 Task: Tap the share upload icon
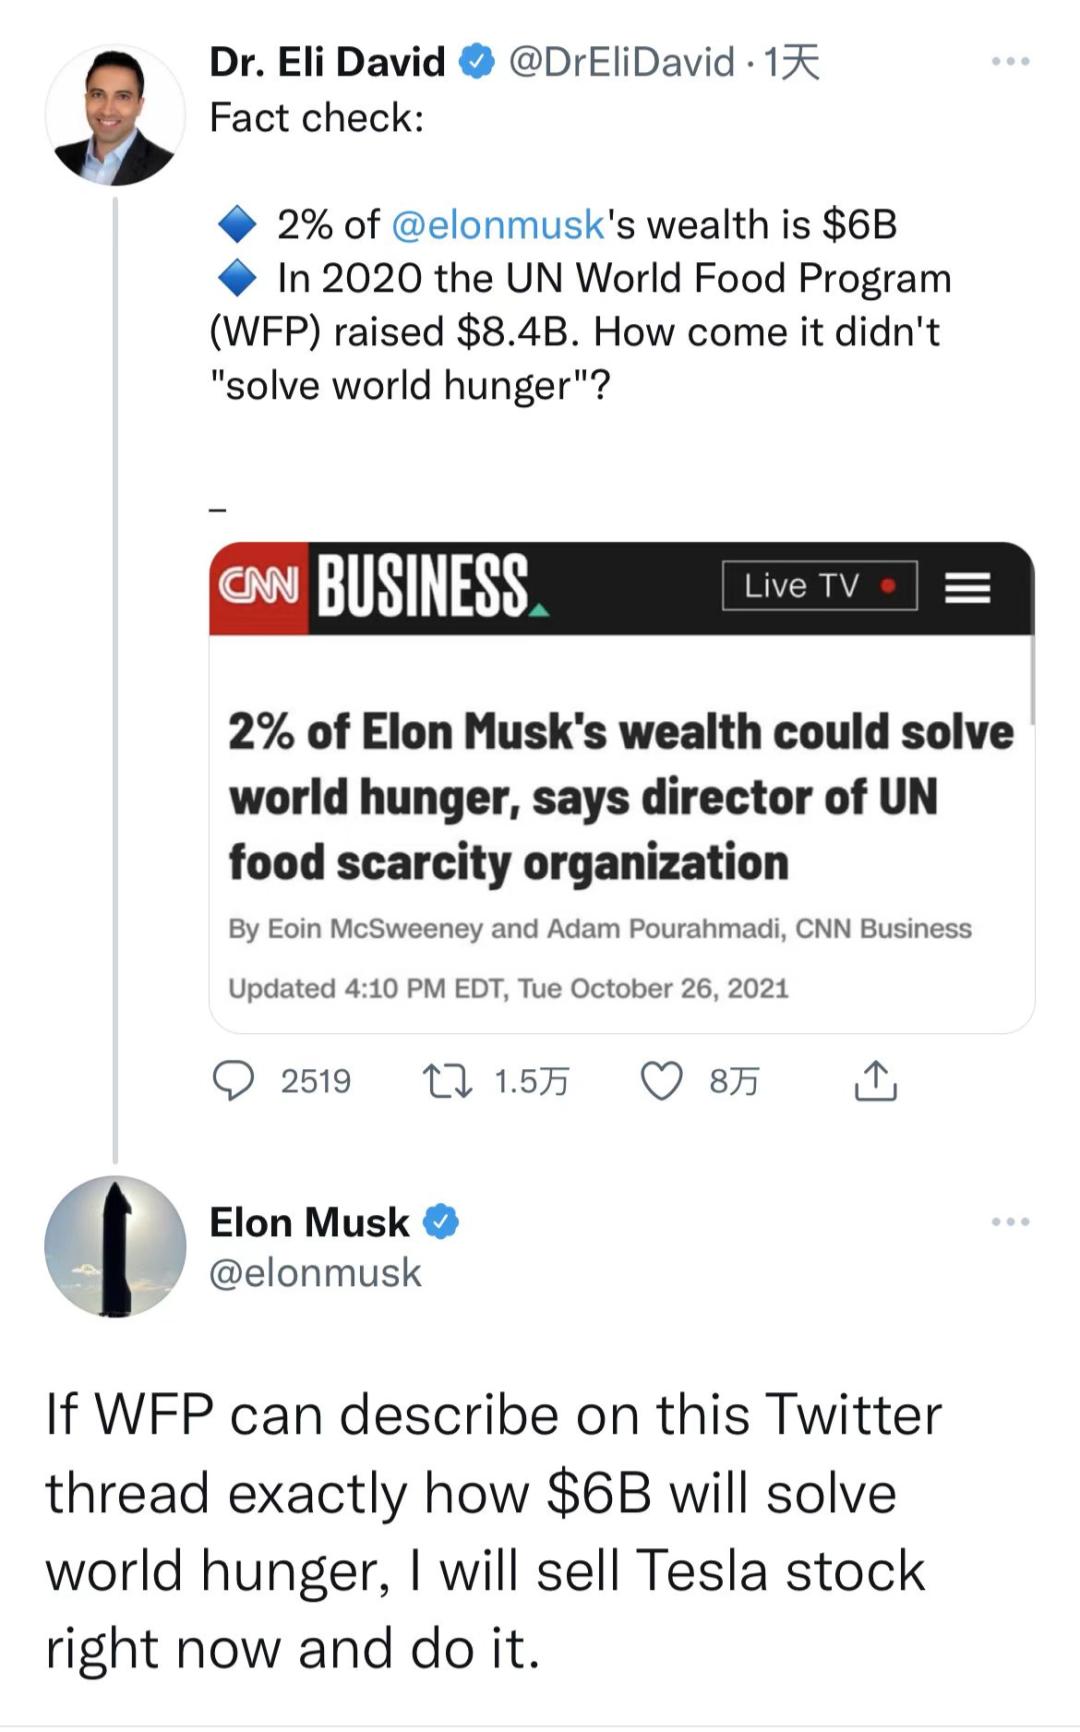[x=875, y=1080]
